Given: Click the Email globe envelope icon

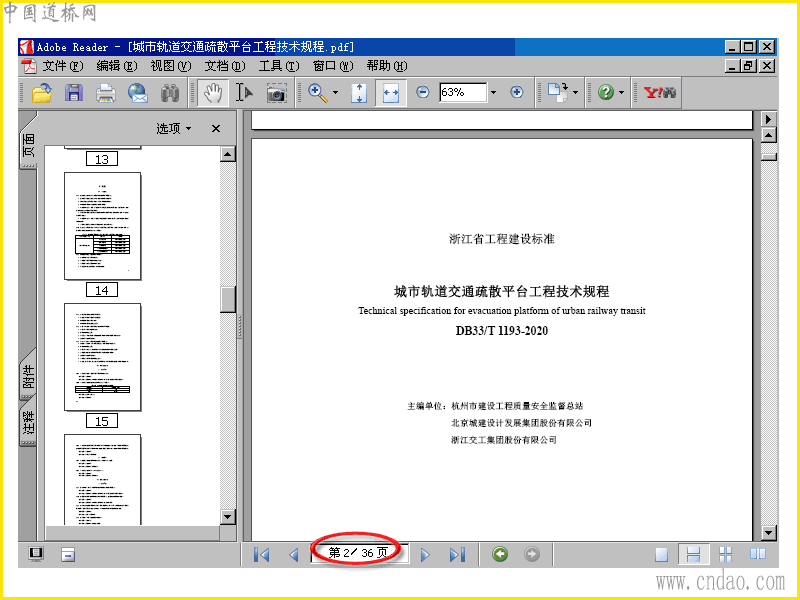Looking at the screenshot, I should click(138, 93).
